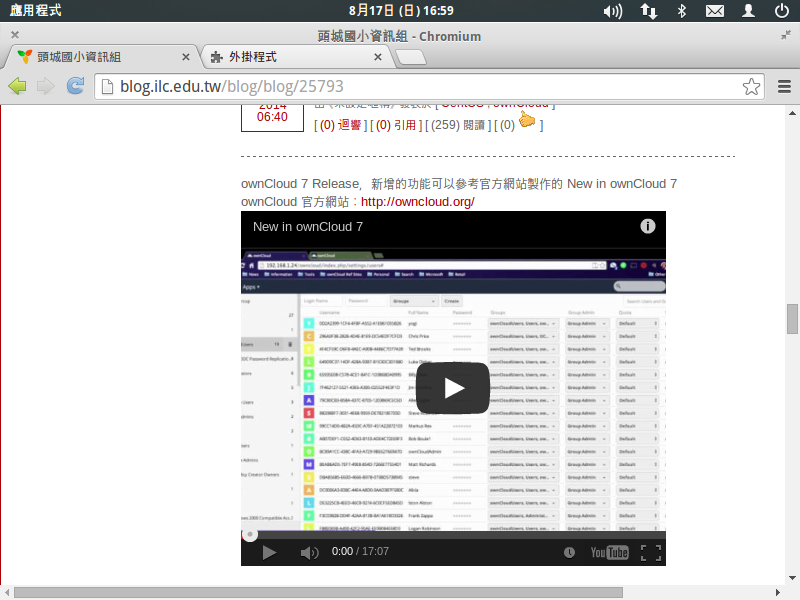
Task: Start the video with the large play button
Action: coord(453,388)
